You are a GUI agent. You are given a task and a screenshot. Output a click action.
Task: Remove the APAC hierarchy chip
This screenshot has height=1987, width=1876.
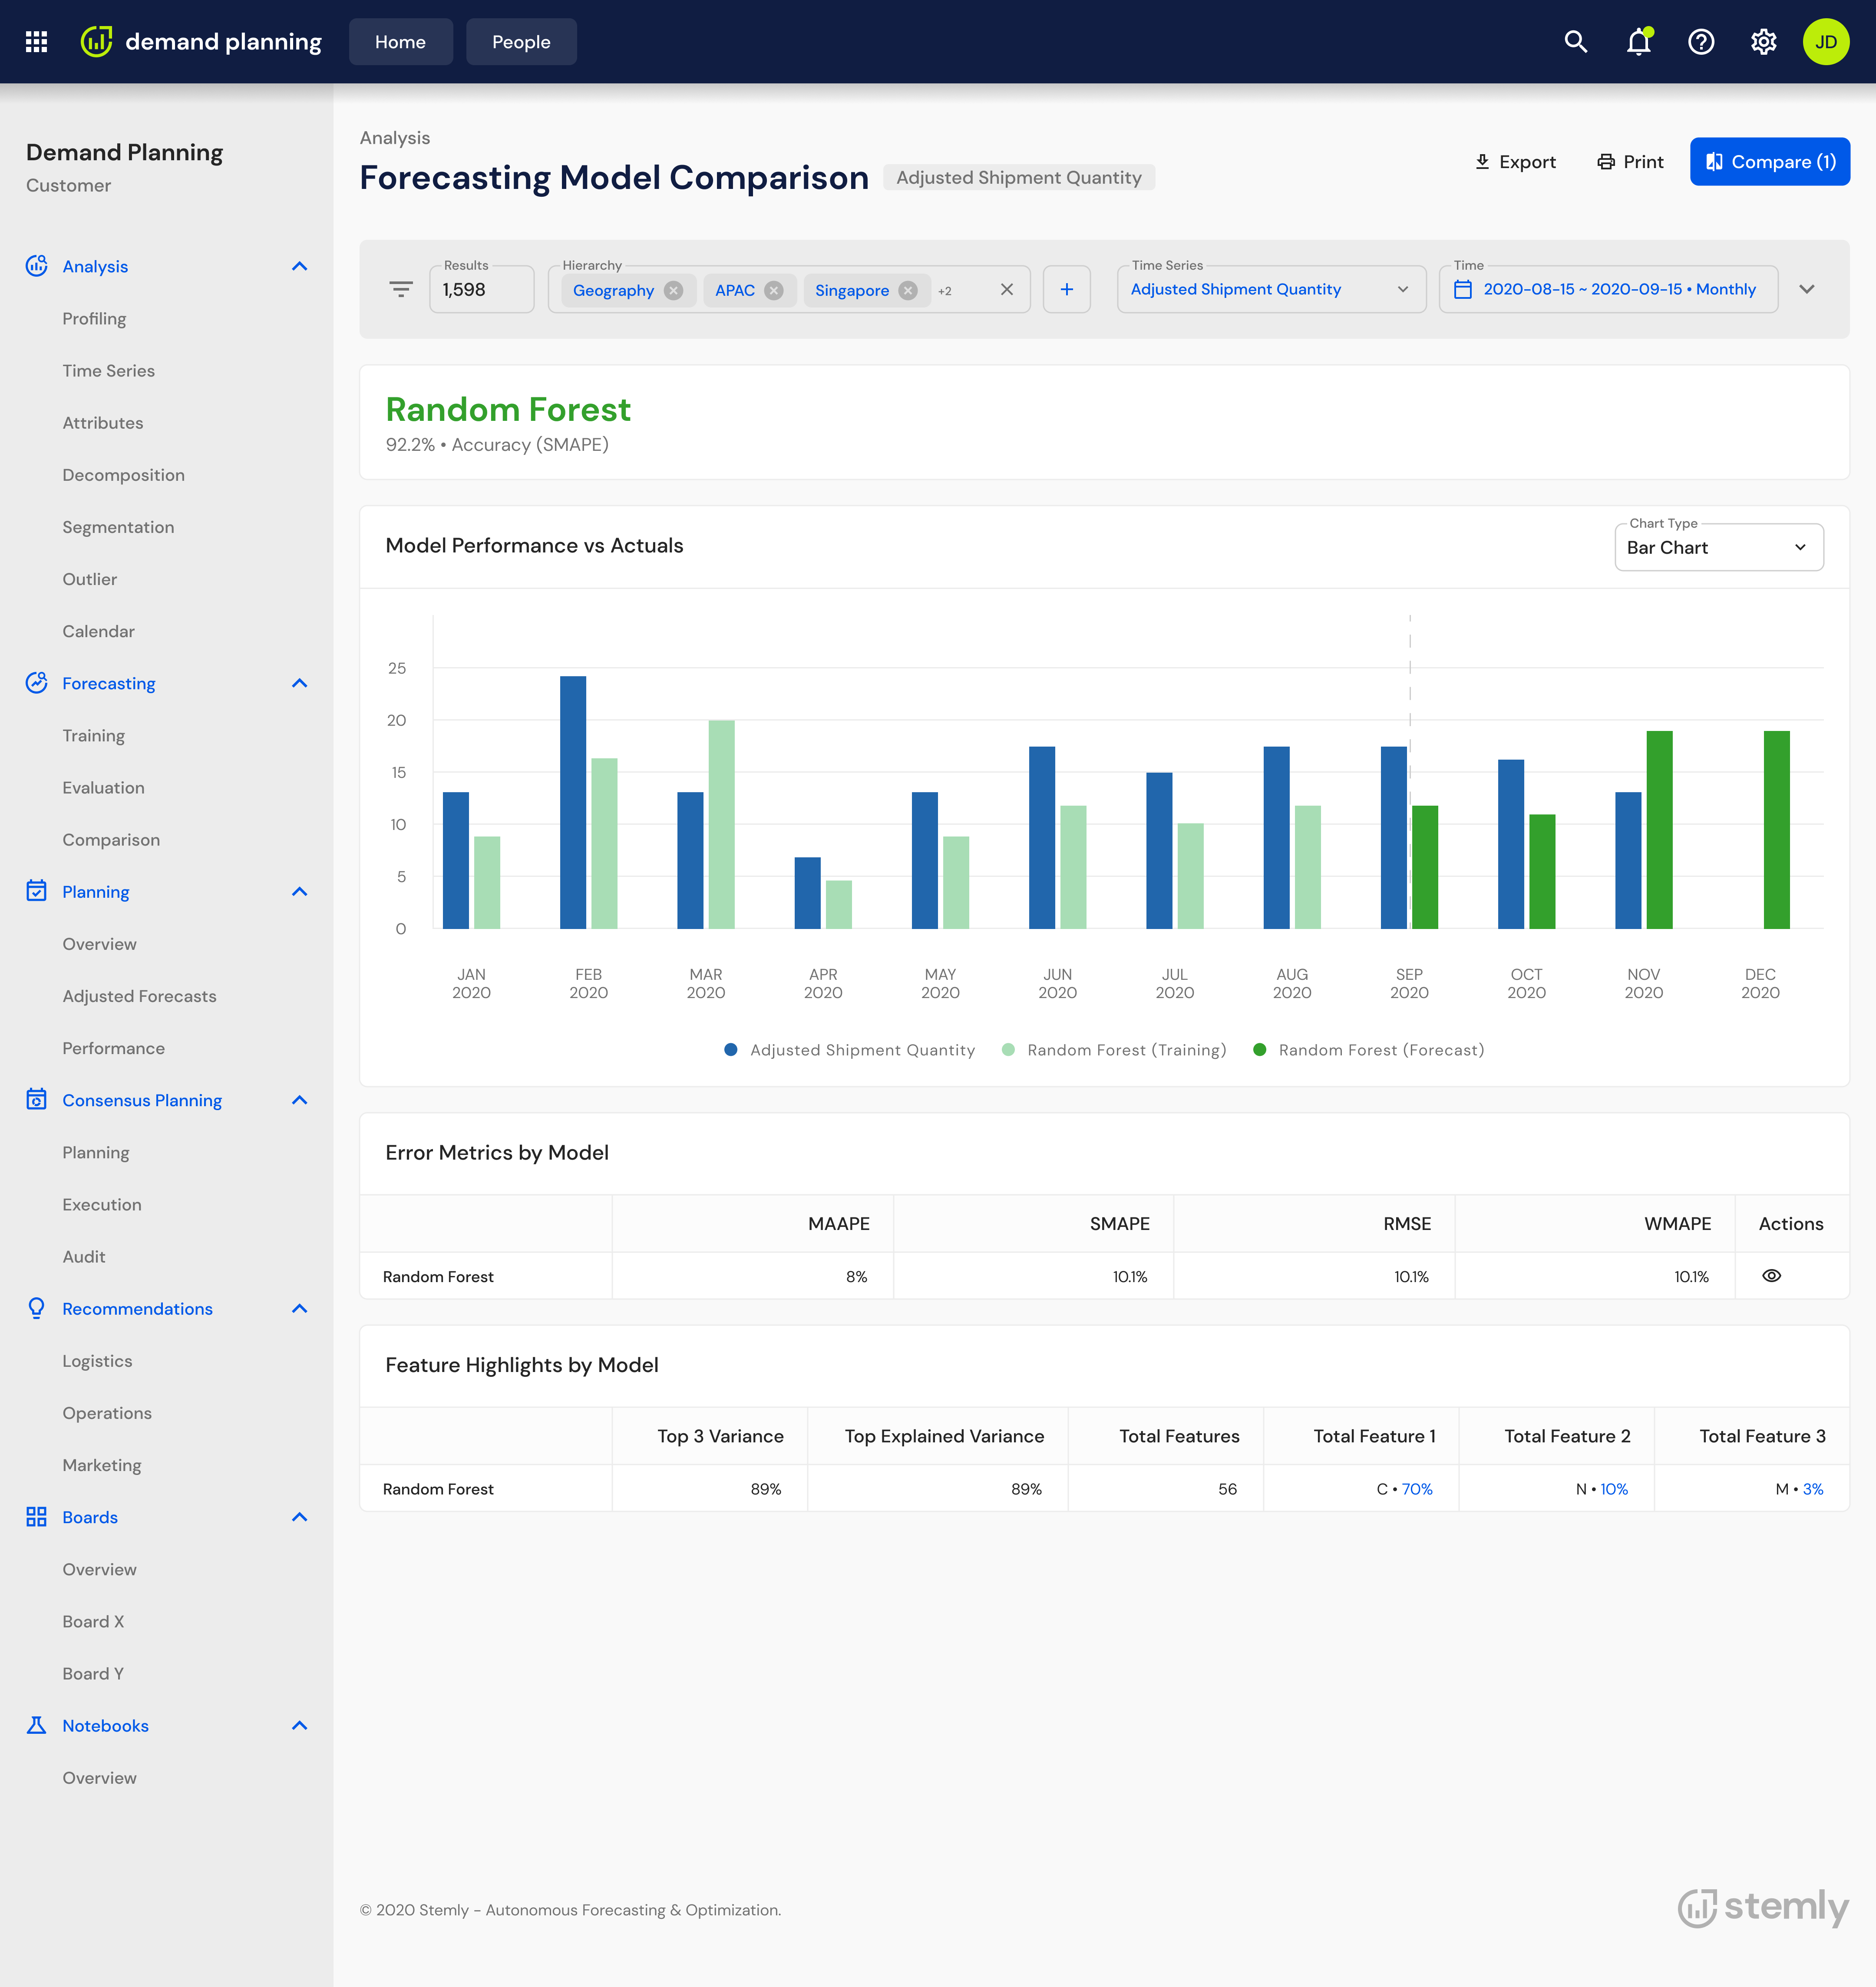(x=774, y=291)
